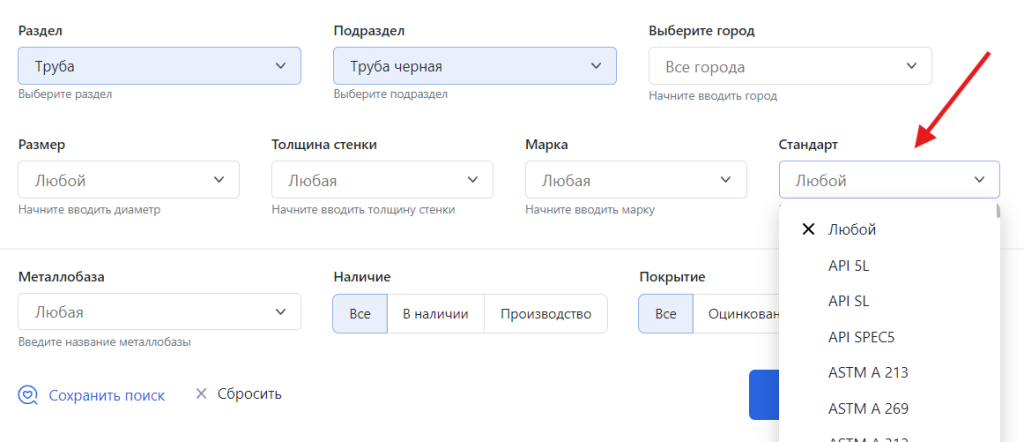The height and width of the screenshot is (442, 1024).
Task: Click the chevron arrow in Металлобаза field
Action: 280,312
